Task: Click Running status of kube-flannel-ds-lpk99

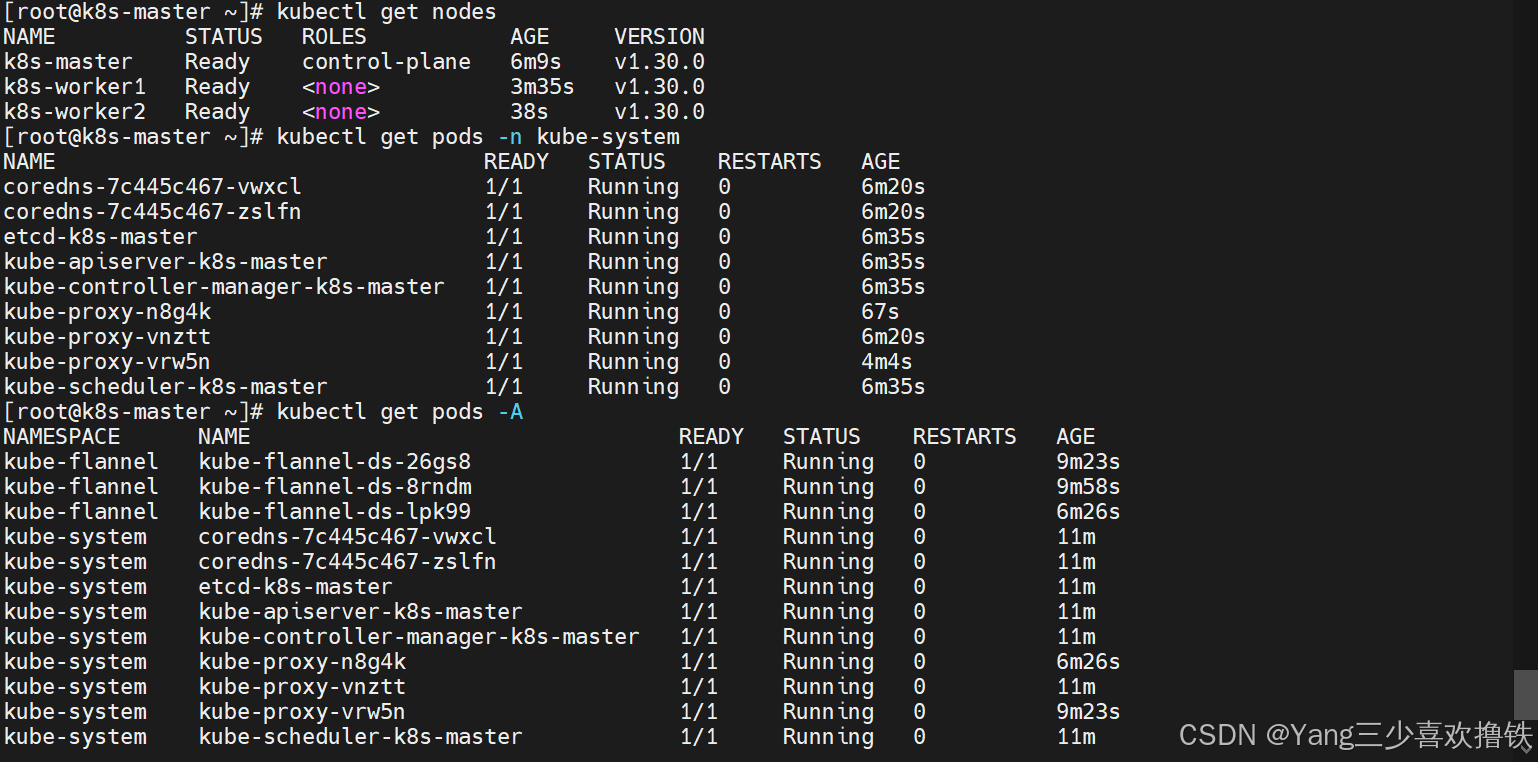Action: pos(828,512)
